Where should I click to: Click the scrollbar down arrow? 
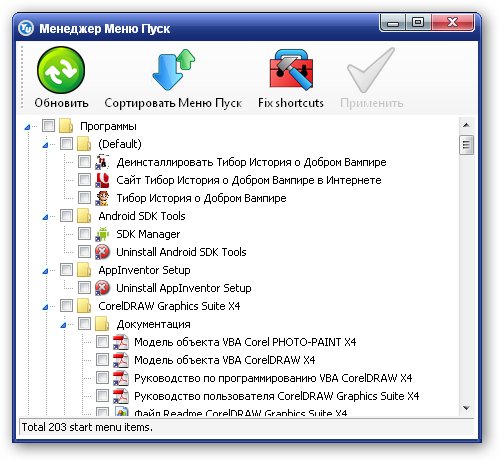(x=466, y=408)
